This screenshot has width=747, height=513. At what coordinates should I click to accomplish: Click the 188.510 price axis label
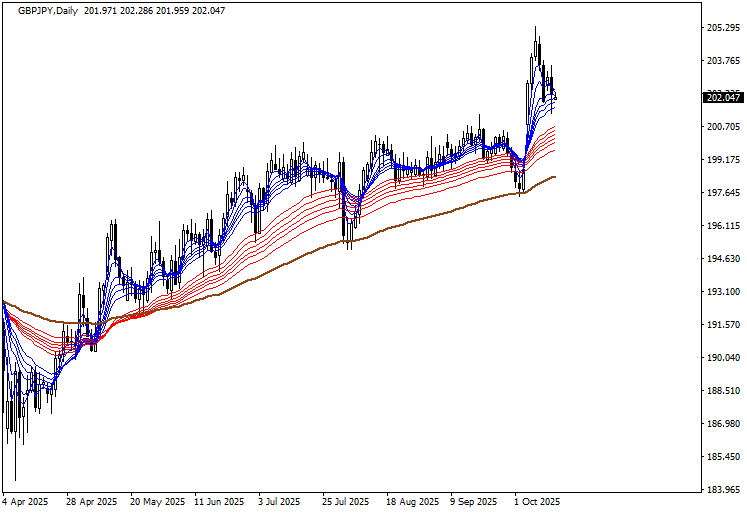(723, 391)
